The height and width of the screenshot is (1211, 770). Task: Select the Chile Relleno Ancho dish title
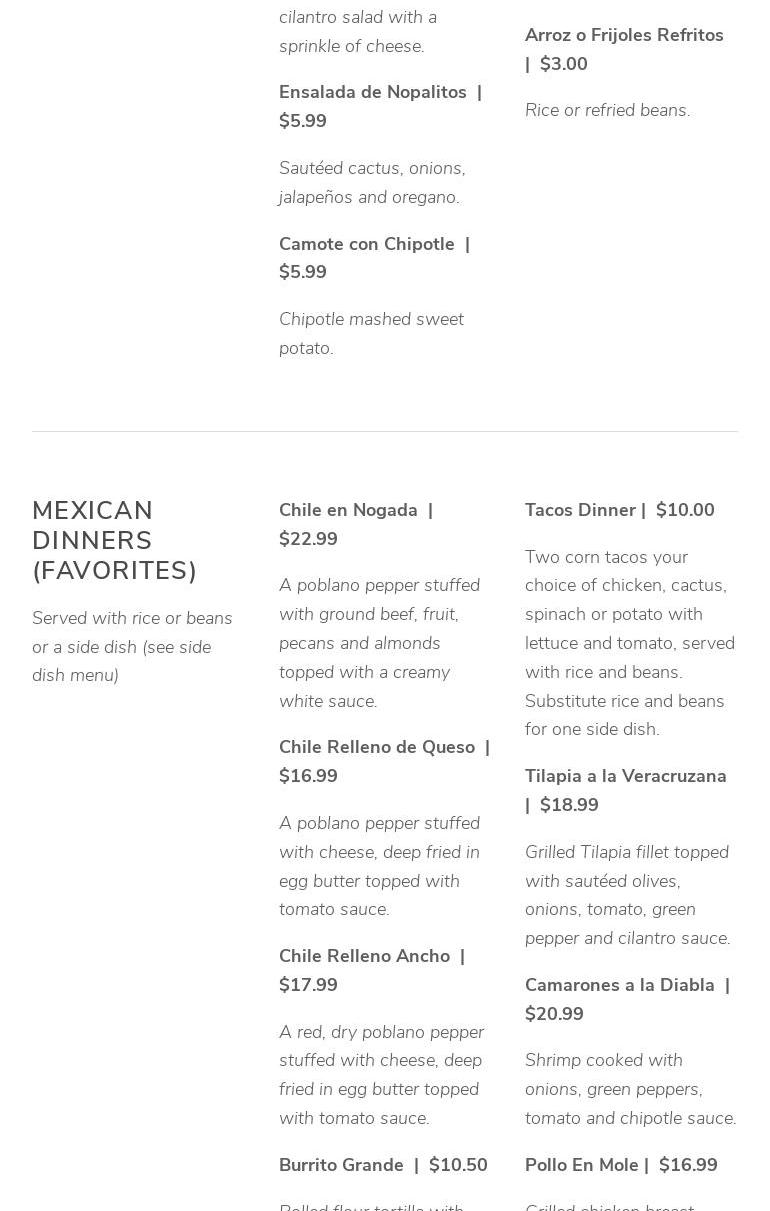click(364, 957)
